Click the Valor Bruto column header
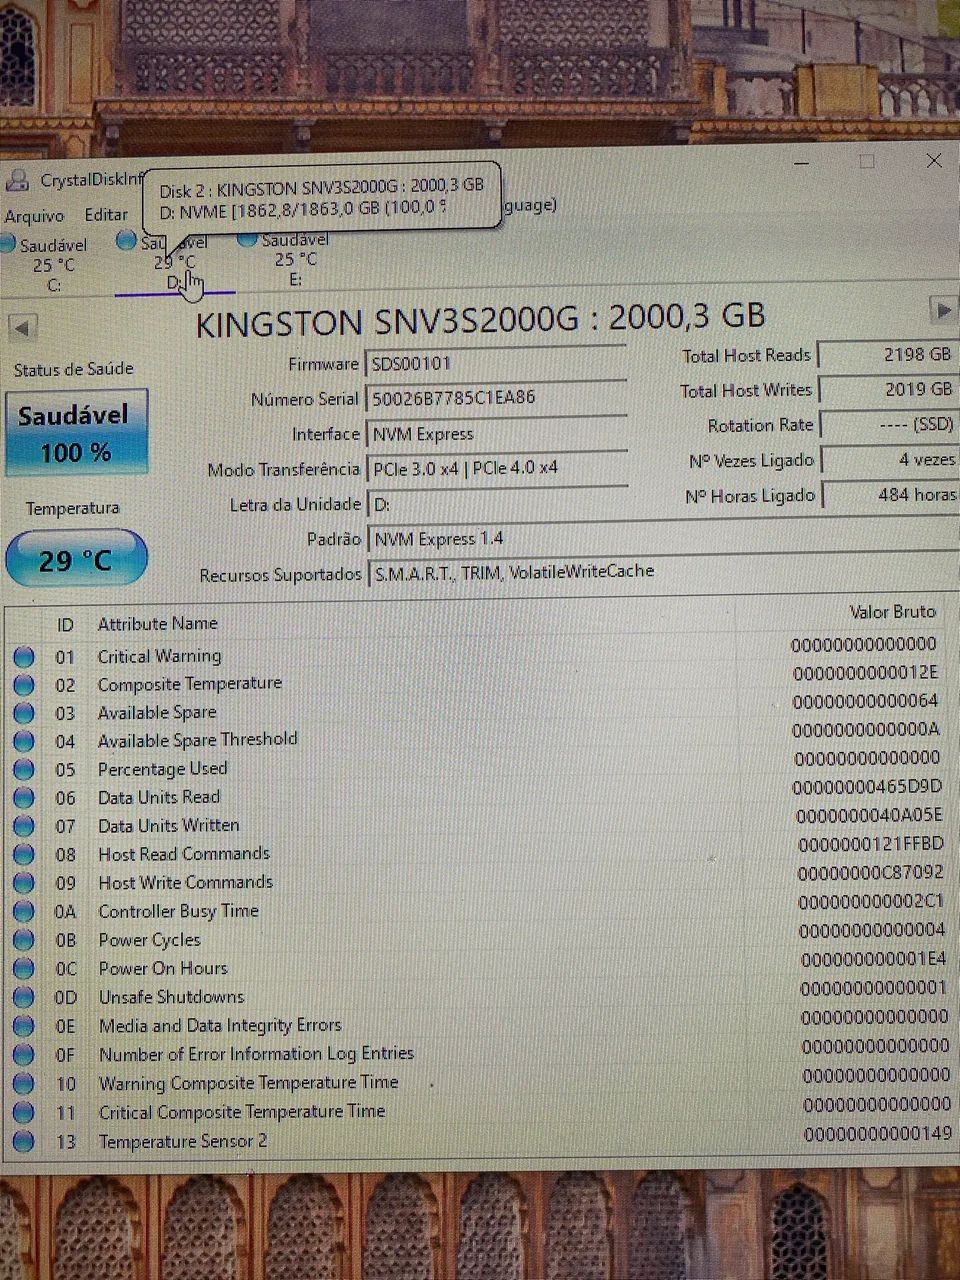The width and height of the screenshot is (960, 1280). (x=893, y=611)
